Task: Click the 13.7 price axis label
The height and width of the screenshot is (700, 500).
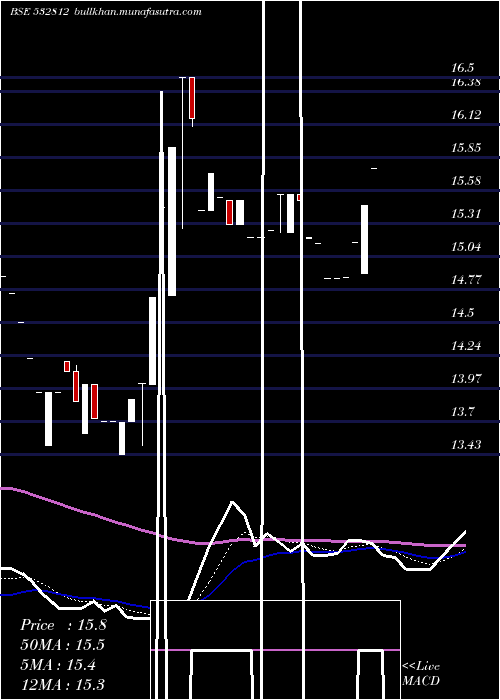Action: [462, 412]
